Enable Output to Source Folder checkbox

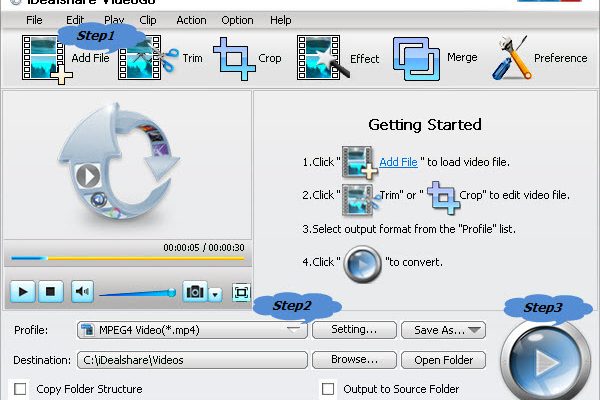click(x=328, y=389)
